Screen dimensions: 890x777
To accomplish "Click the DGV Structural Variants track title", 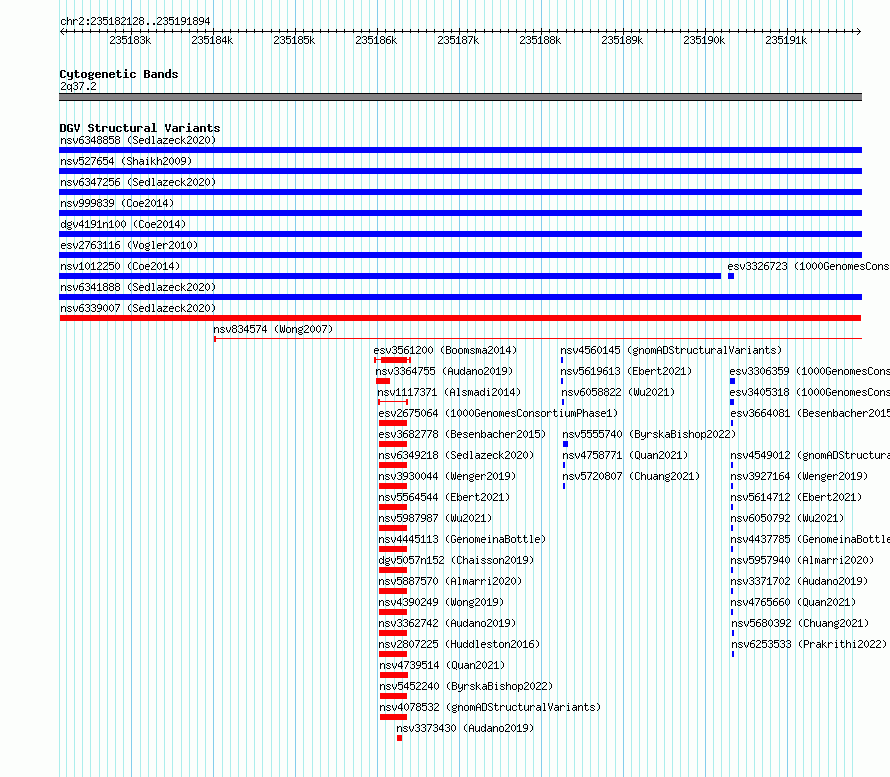I will (x=140, y=128).
